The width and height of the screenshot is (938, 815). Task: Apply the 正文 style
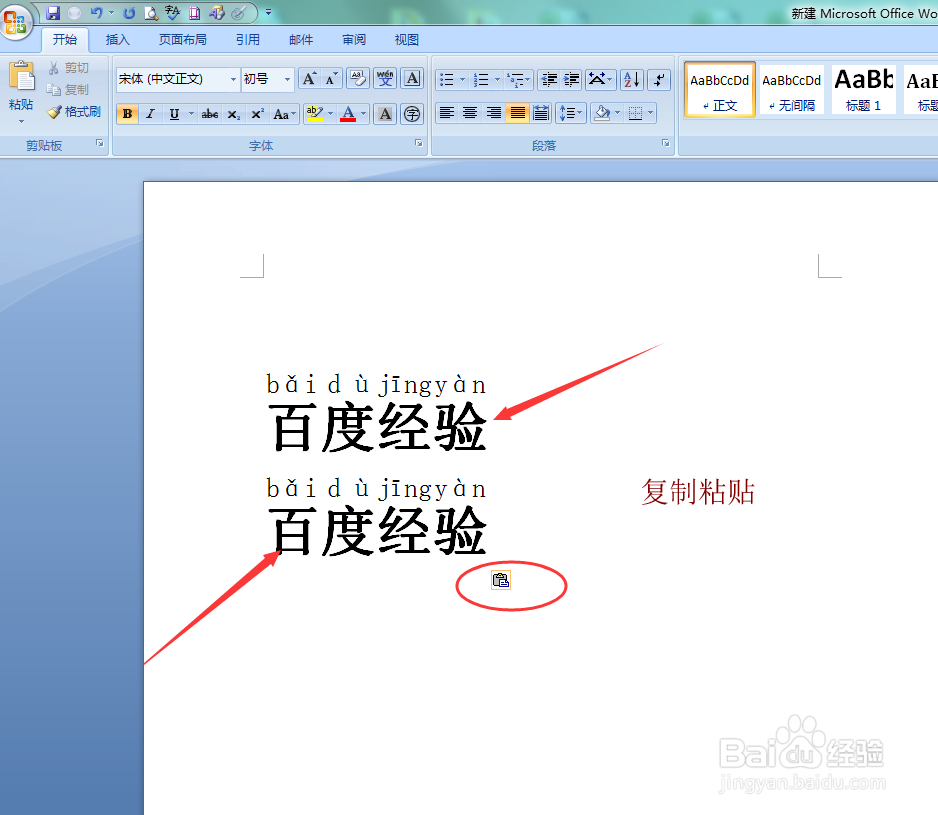(720, 90)
